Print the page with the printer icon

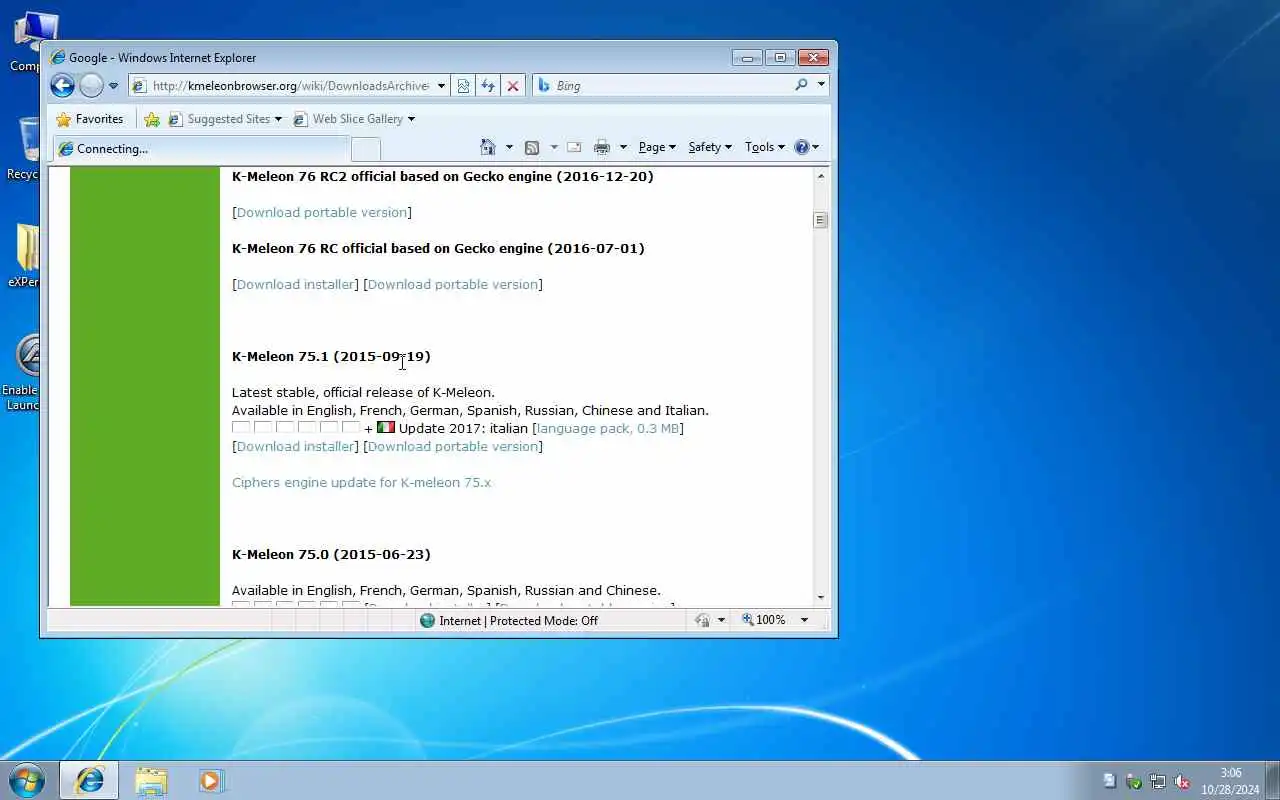pos(601,147)
